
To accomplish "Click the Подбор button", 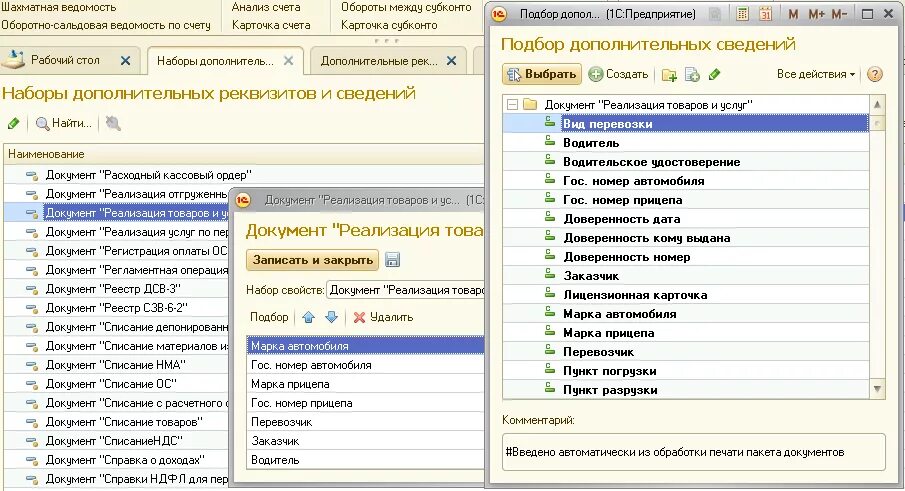I will point(269,317).
